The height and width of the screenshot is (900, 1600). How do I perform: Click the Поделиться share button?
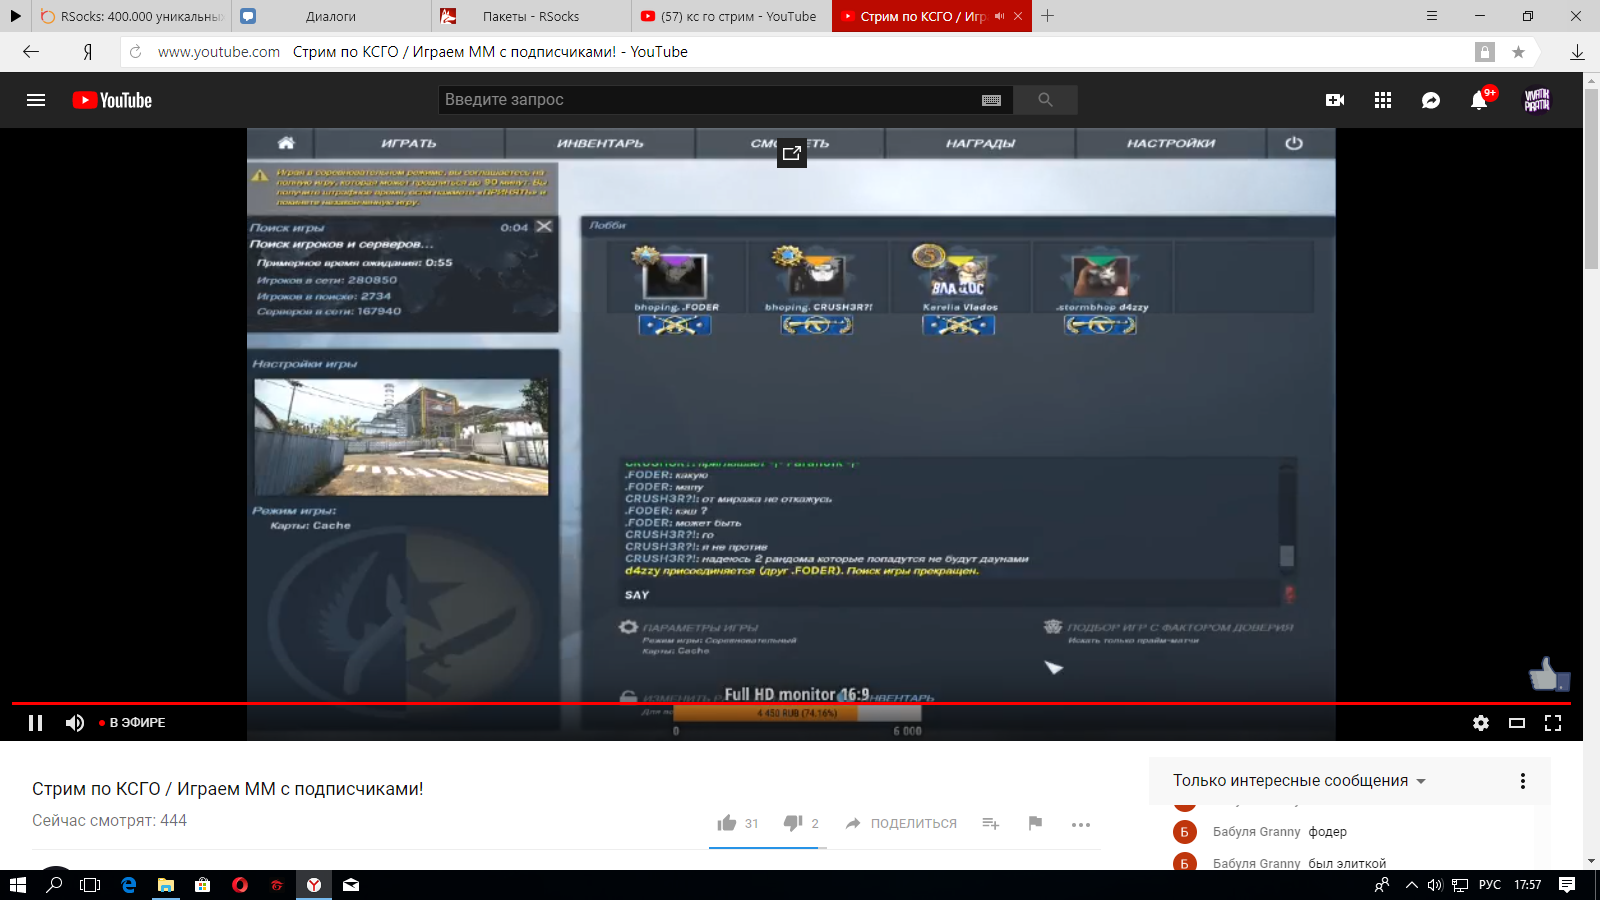pos(901,823)
